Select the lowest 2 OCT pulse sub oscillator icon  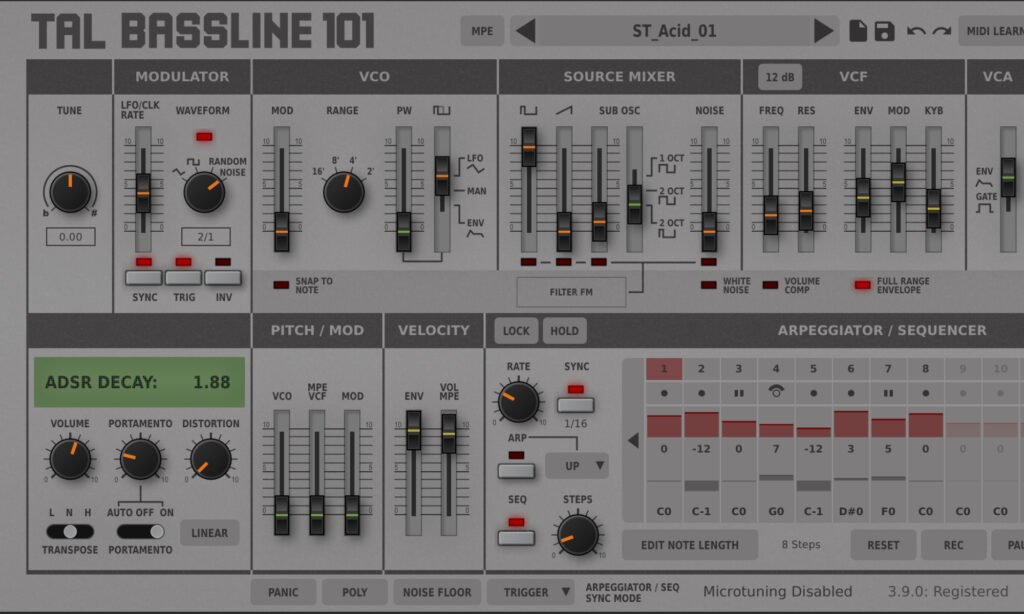(x=667, y=233)
